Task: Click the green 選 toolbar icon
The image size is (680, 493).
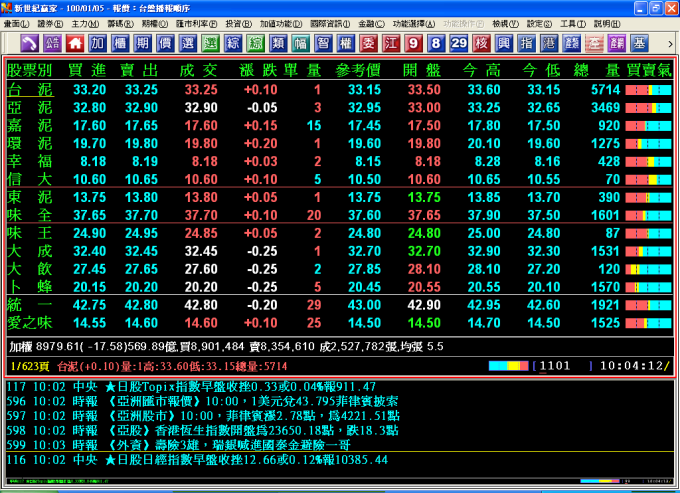Action: click(x=210, y=43)
